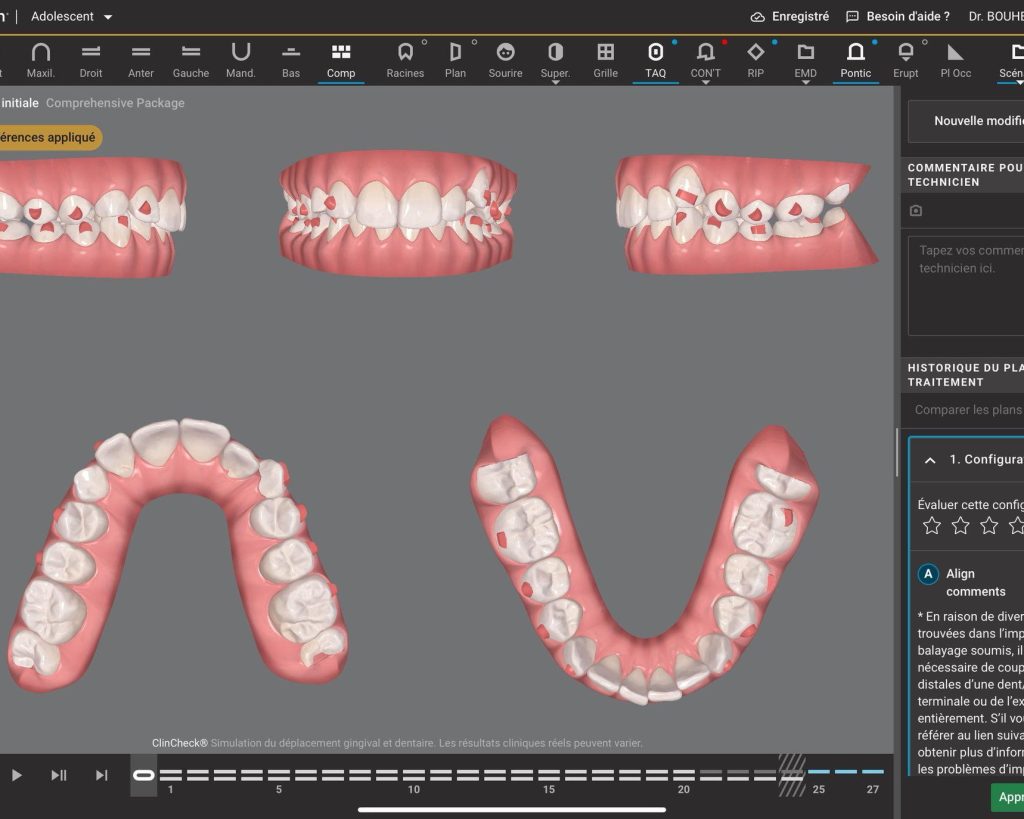Click the Erupt eruption compensation icon
The width and height of the screenshot is (1024, 819).
(x=905, y=60)
